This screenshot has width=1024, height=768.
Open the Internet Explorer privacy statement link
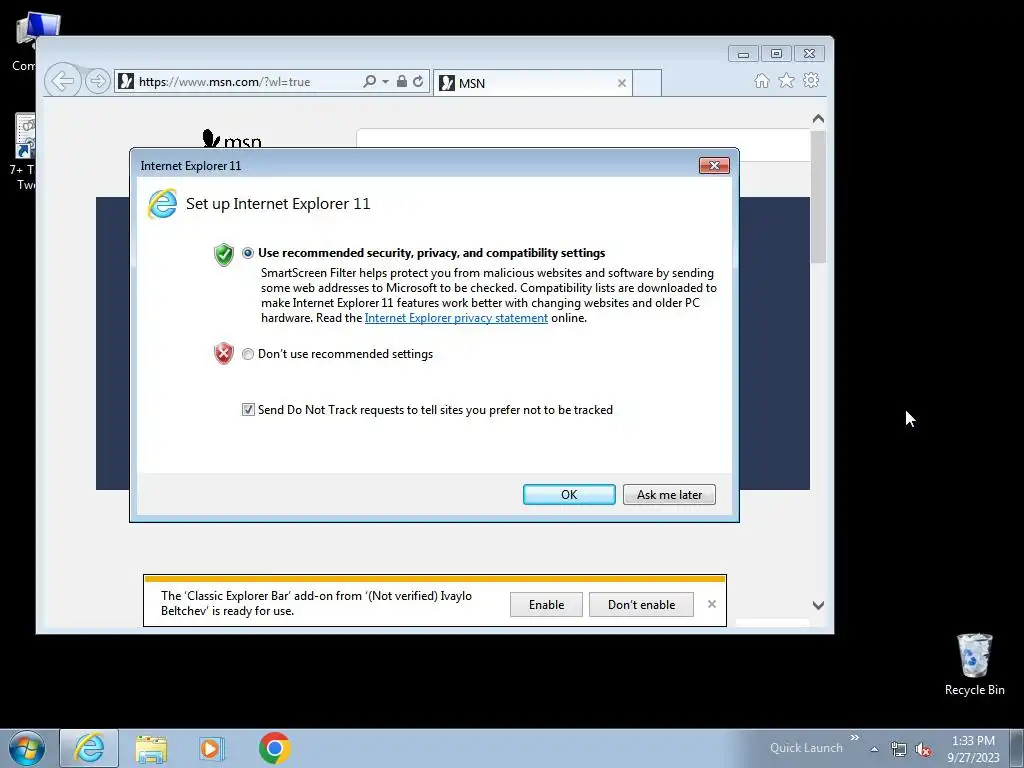point(456,318)
